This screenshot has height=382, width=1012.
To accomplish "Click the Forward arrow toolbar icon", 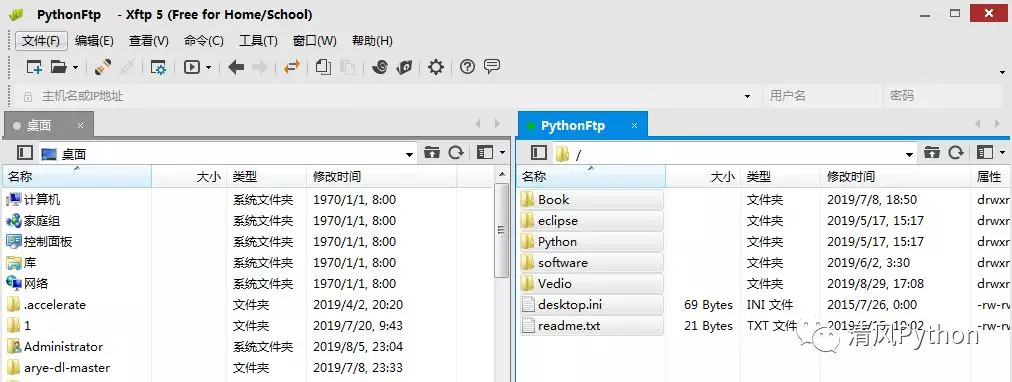I will point(259,66).
